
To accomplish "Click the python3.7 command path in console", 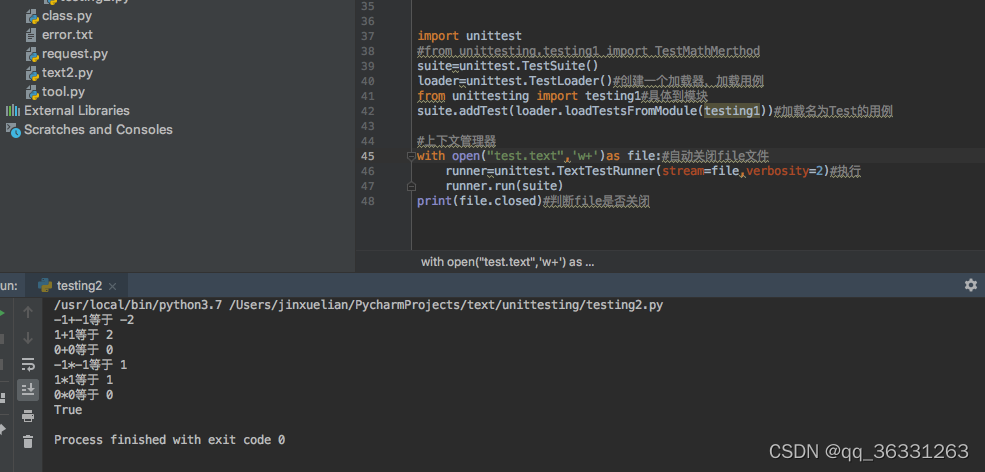I will 358,305.
